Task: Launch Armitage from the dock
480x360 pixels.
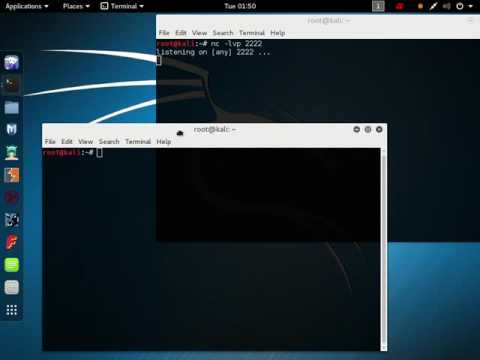Action: (12, 153)
